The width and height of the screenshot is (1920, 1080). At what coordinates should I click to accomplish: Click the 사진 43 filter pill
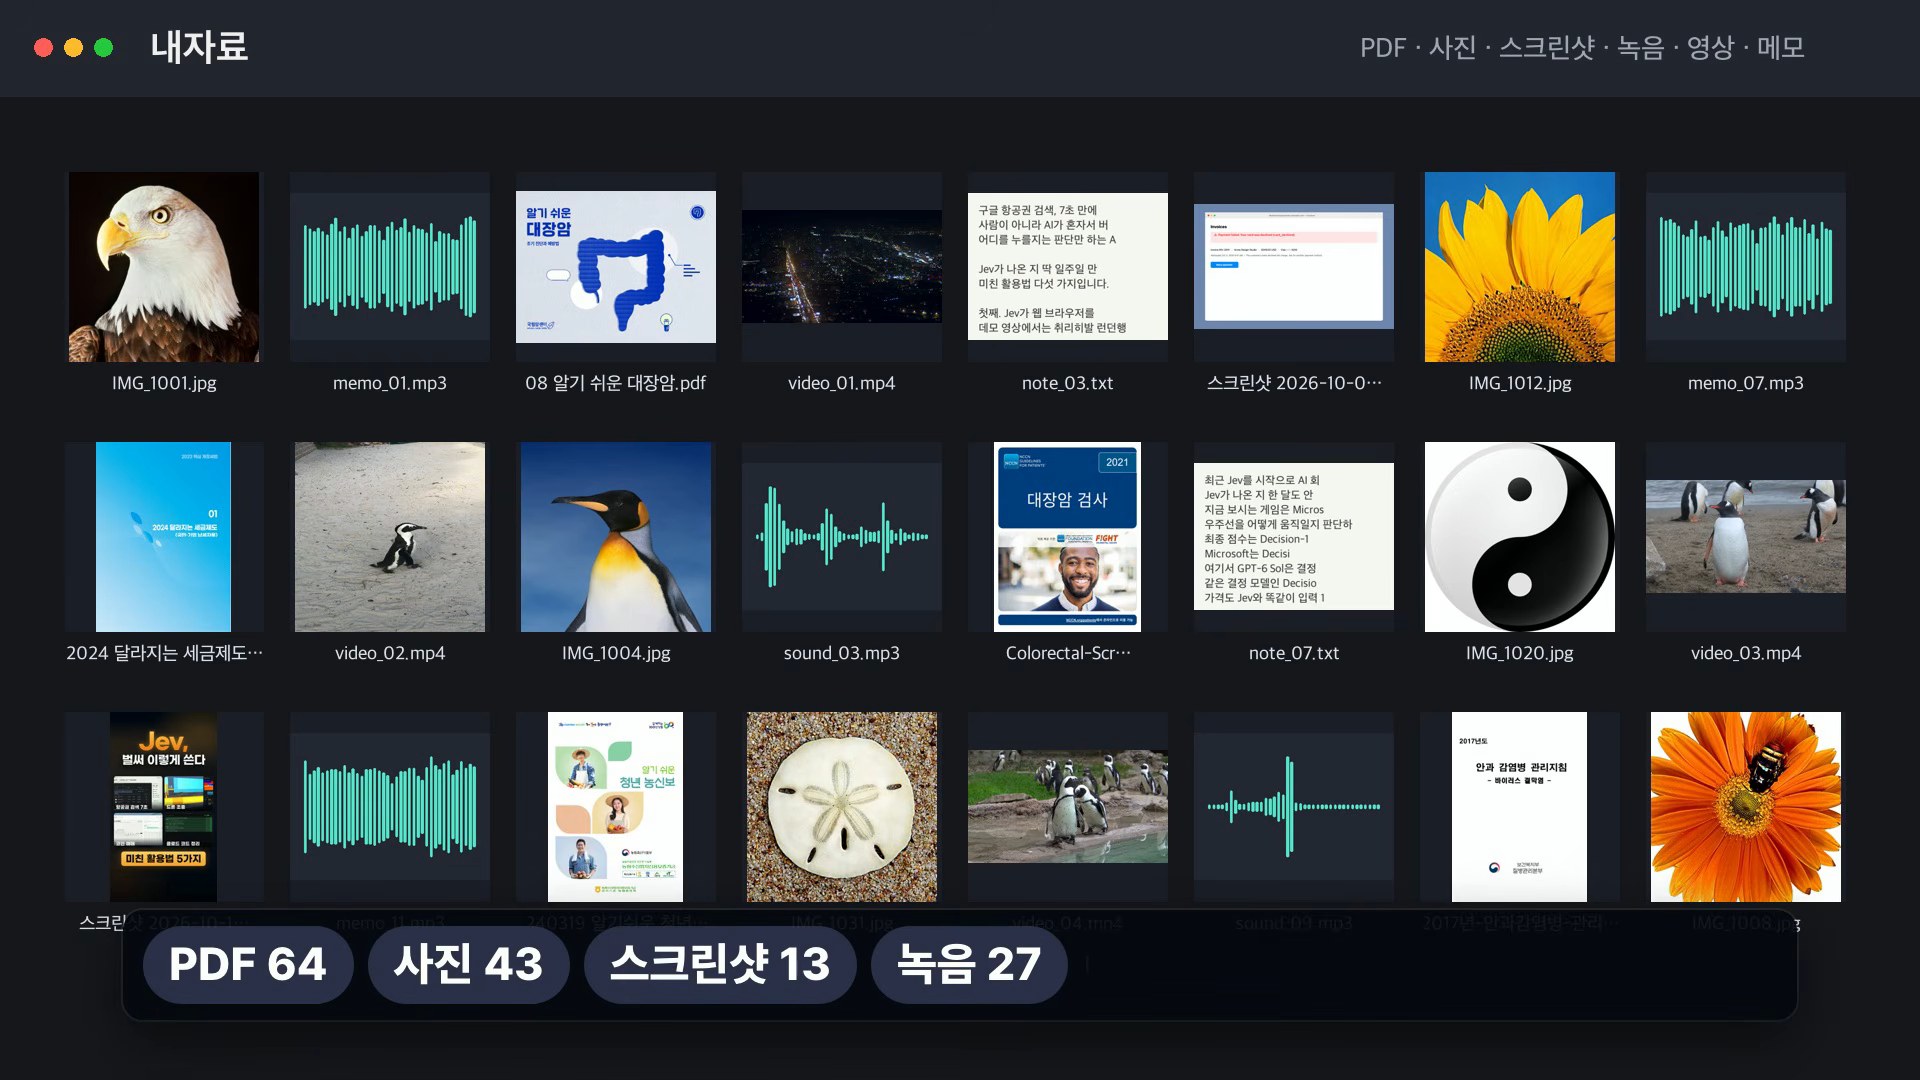(x=468, y=965)
